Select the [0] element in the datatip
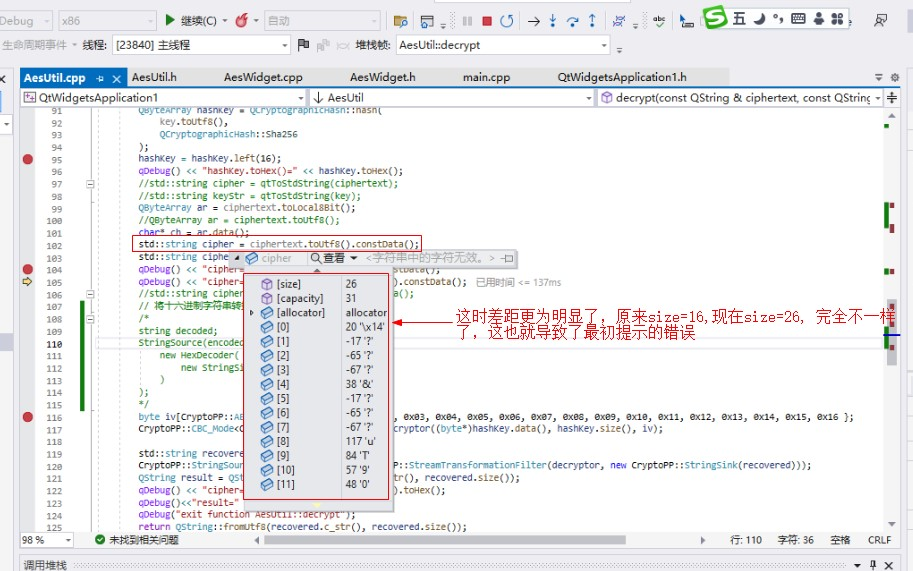This screenshot has width=913, height=571. (315, 327)
